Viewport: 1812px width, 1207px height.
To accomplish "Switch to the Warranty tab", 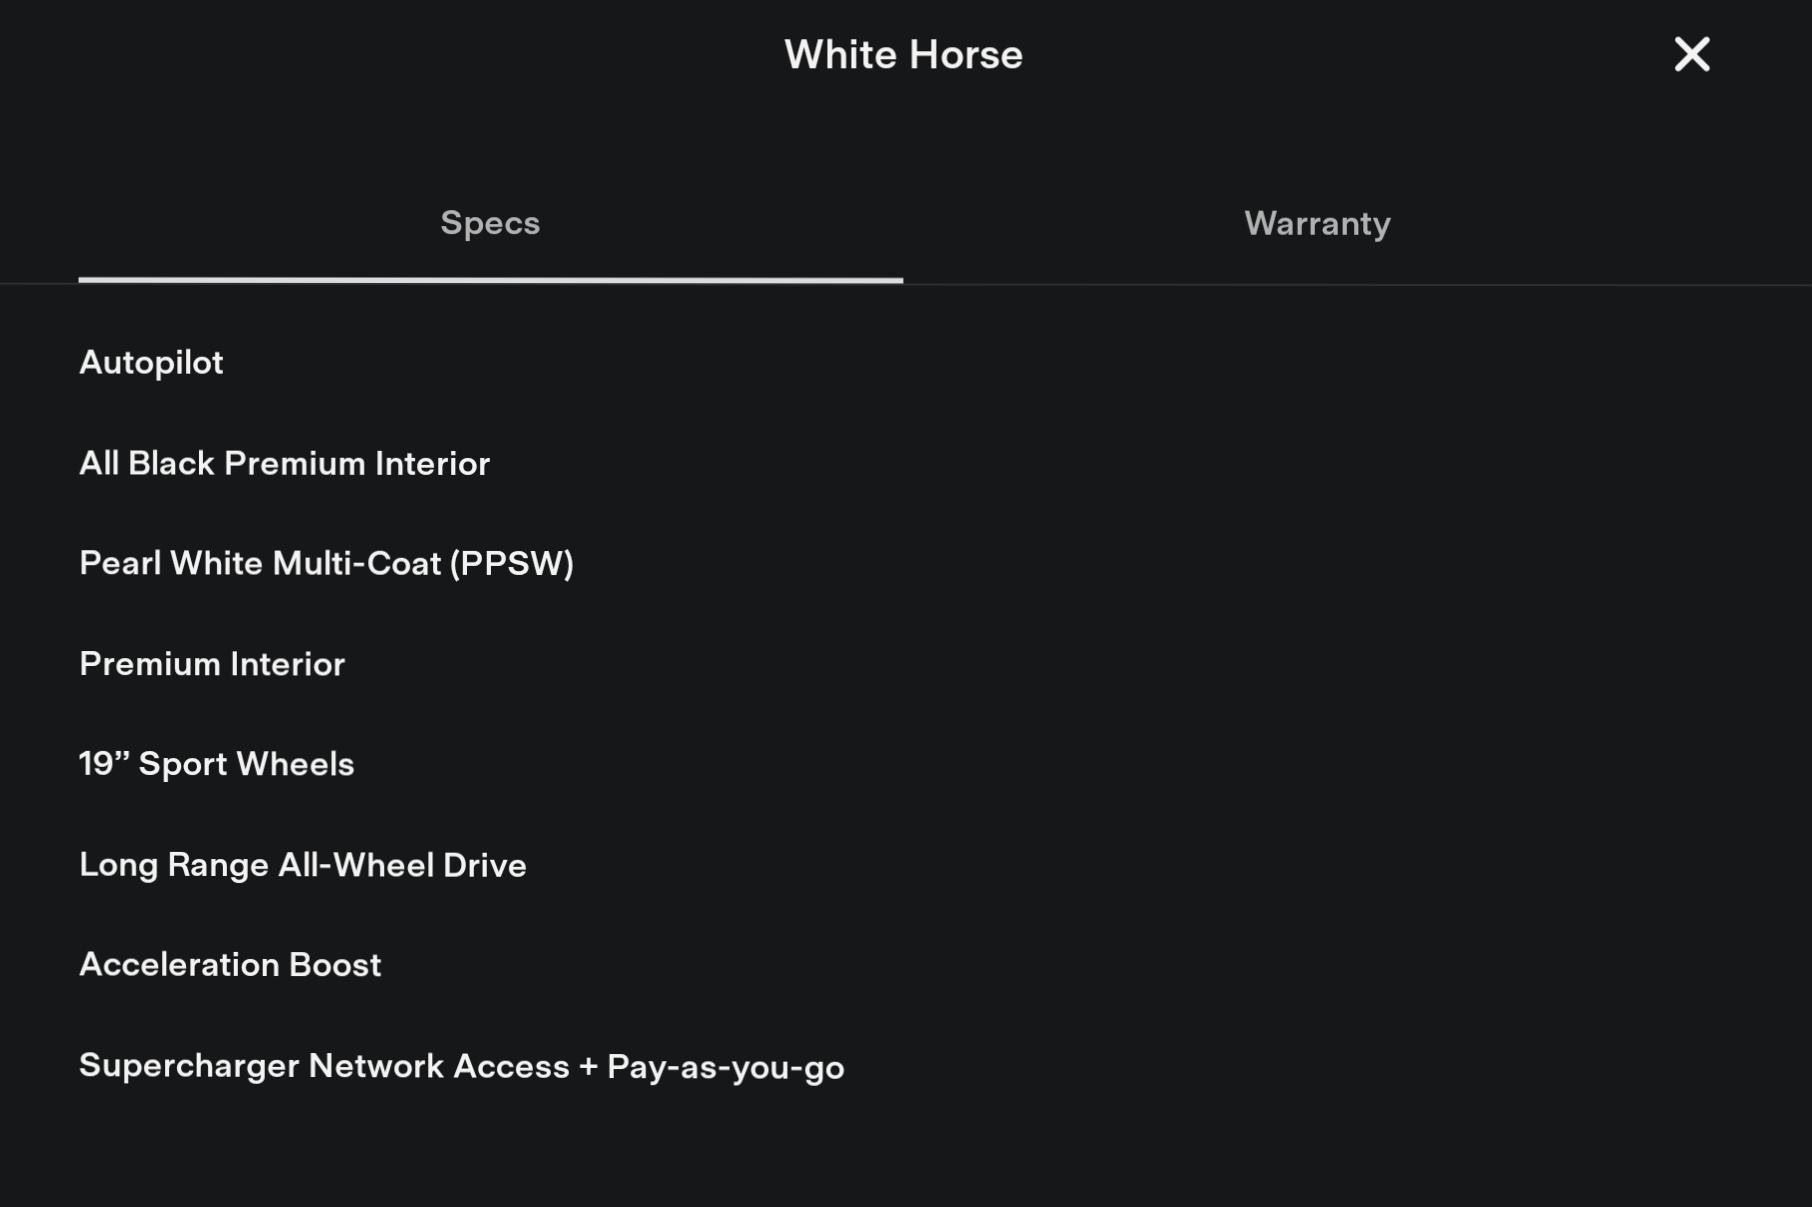I will point(1317,223).
